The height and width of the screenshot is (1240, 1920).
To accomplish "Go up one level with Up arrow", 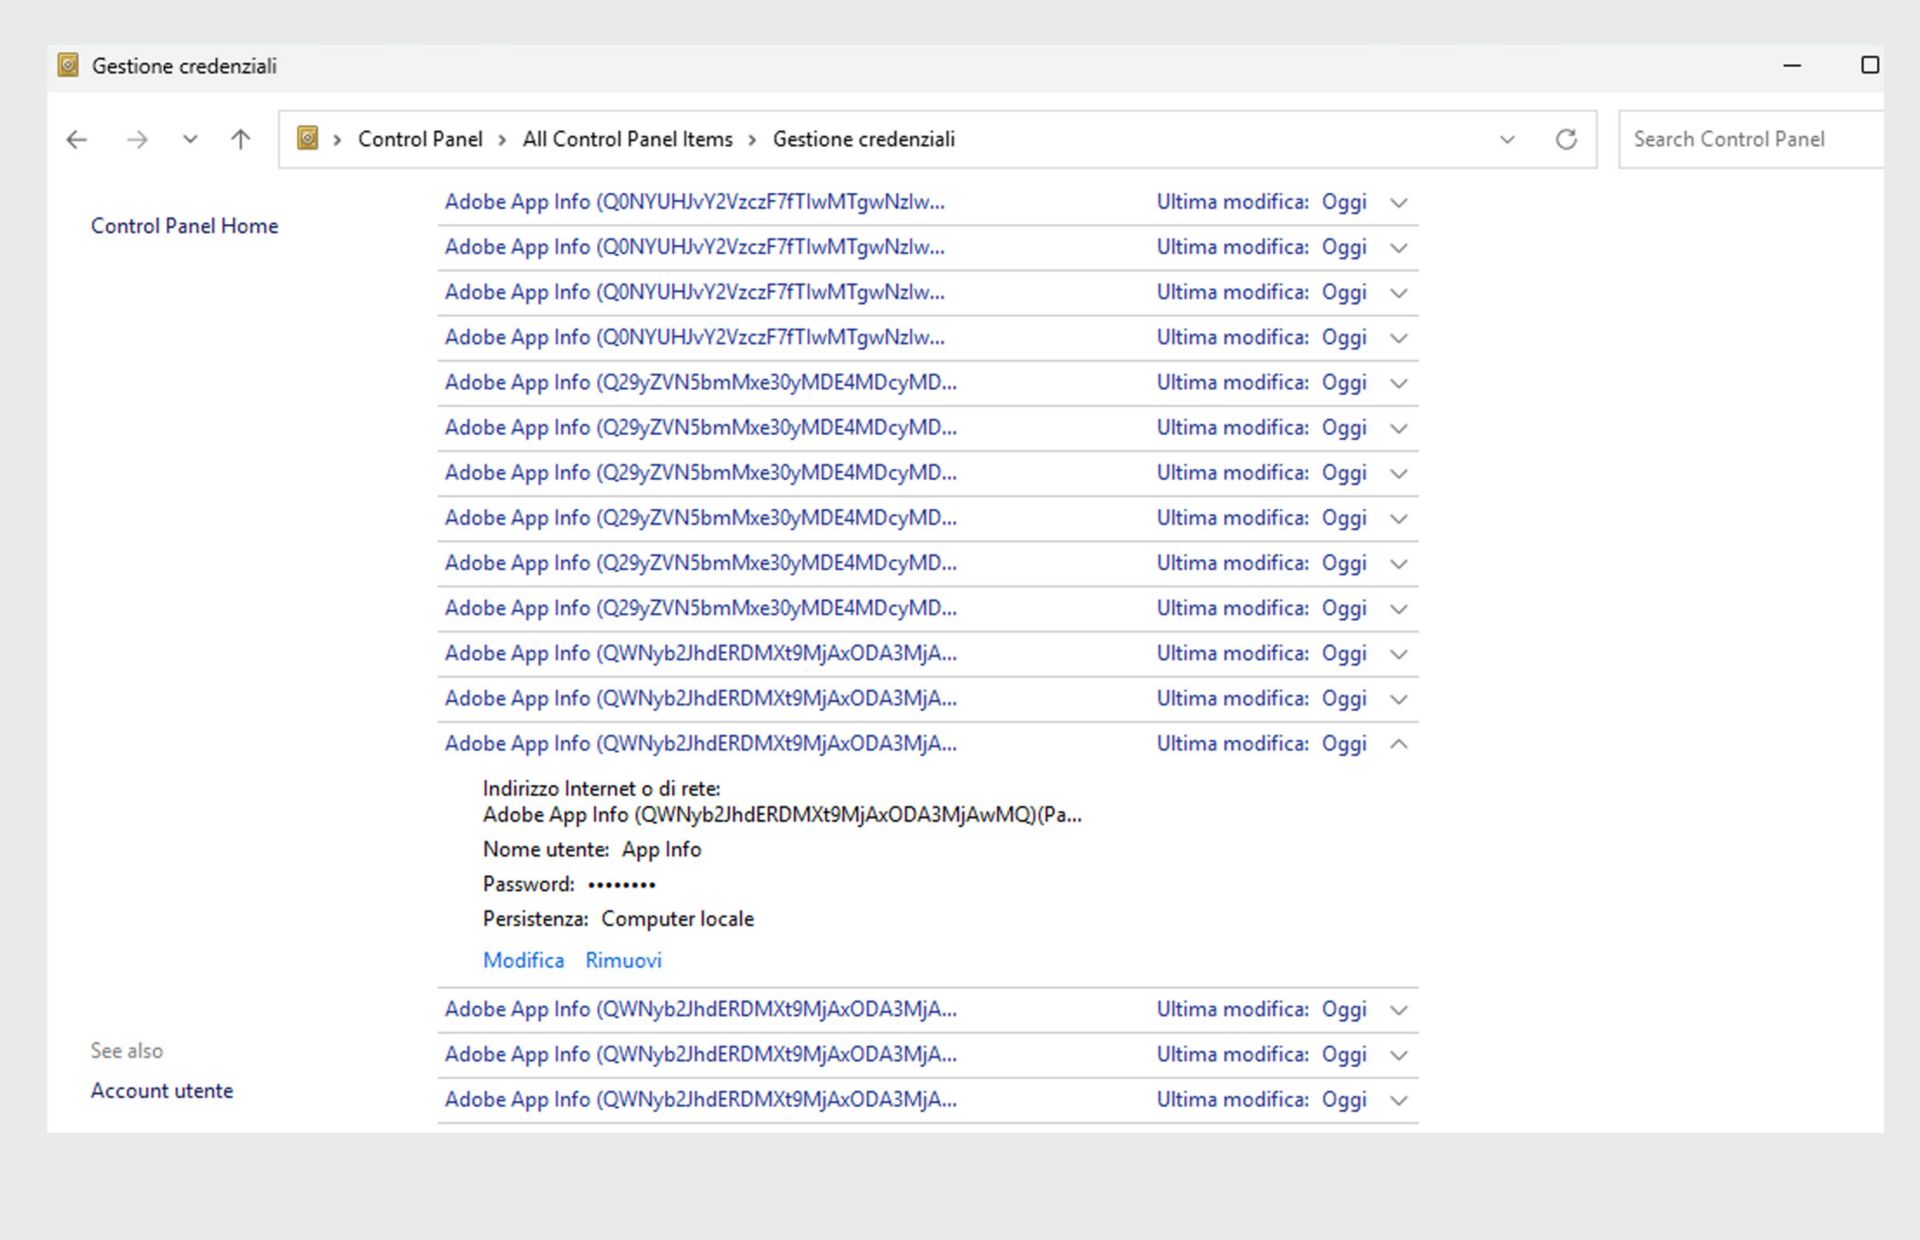I will (240, 140).
